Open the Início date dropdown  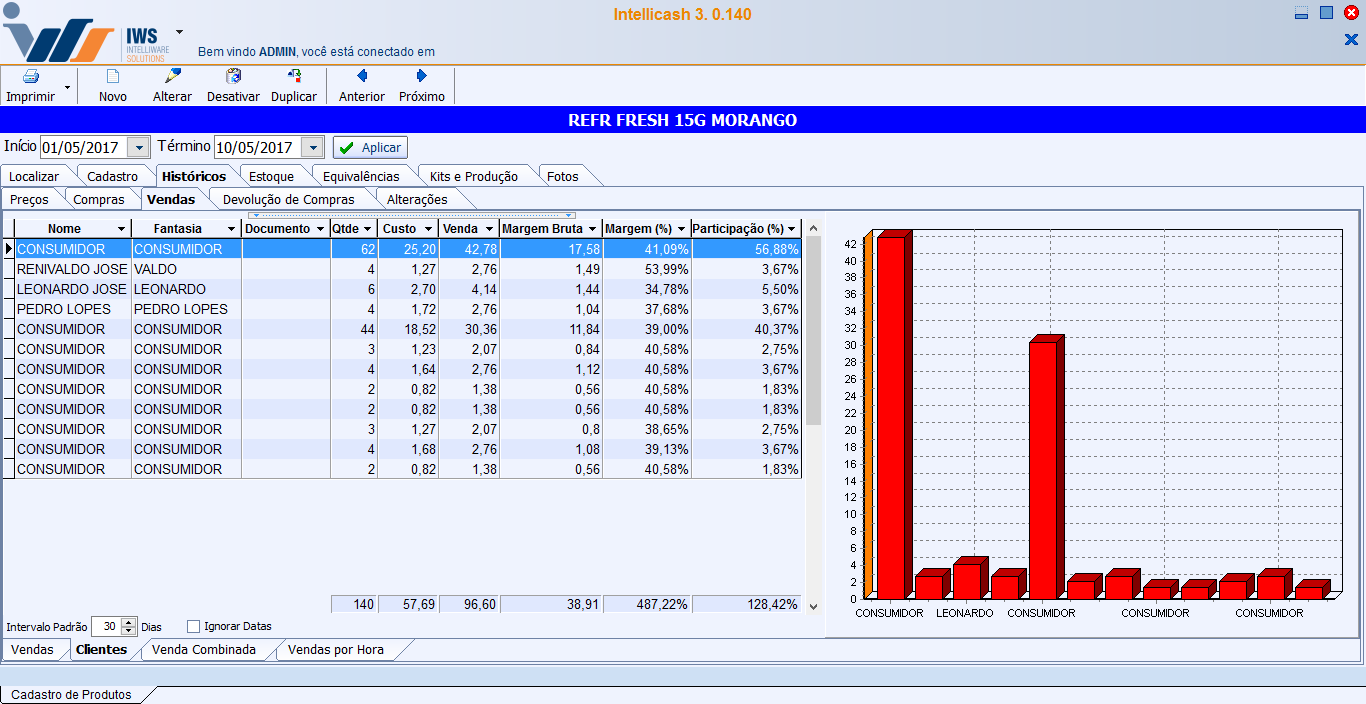click(x=138, y=147)
